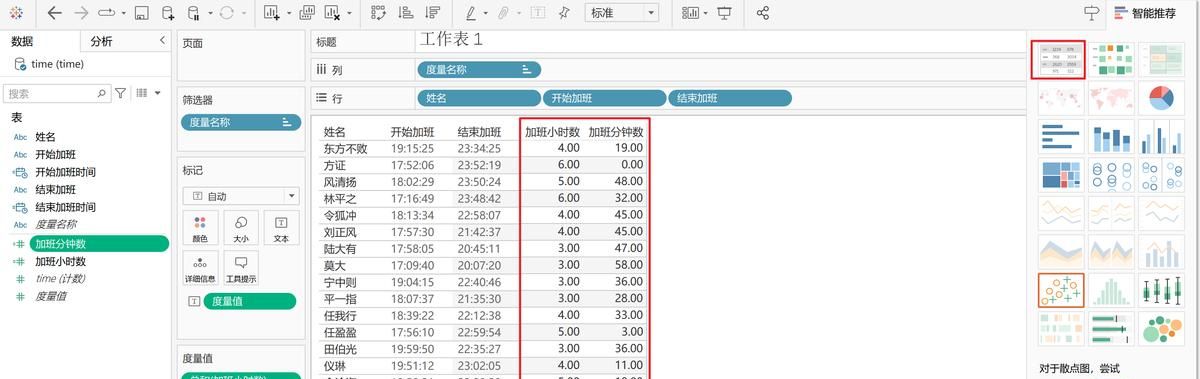
Task: Click the 大小 size mark button
Action: [x=241, y=229]
